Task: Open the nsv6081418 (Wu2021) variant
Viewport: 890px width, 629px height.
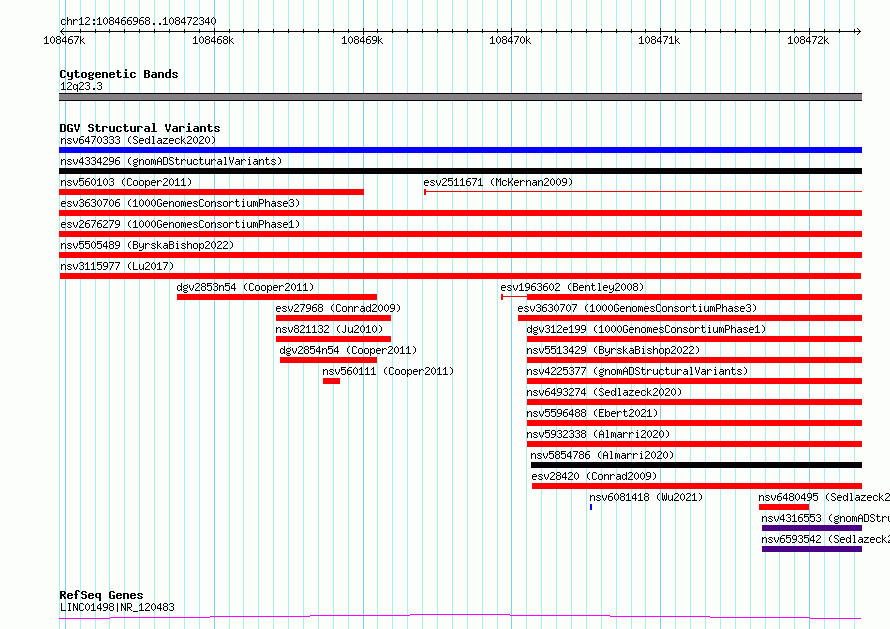Action: point(646,497)
